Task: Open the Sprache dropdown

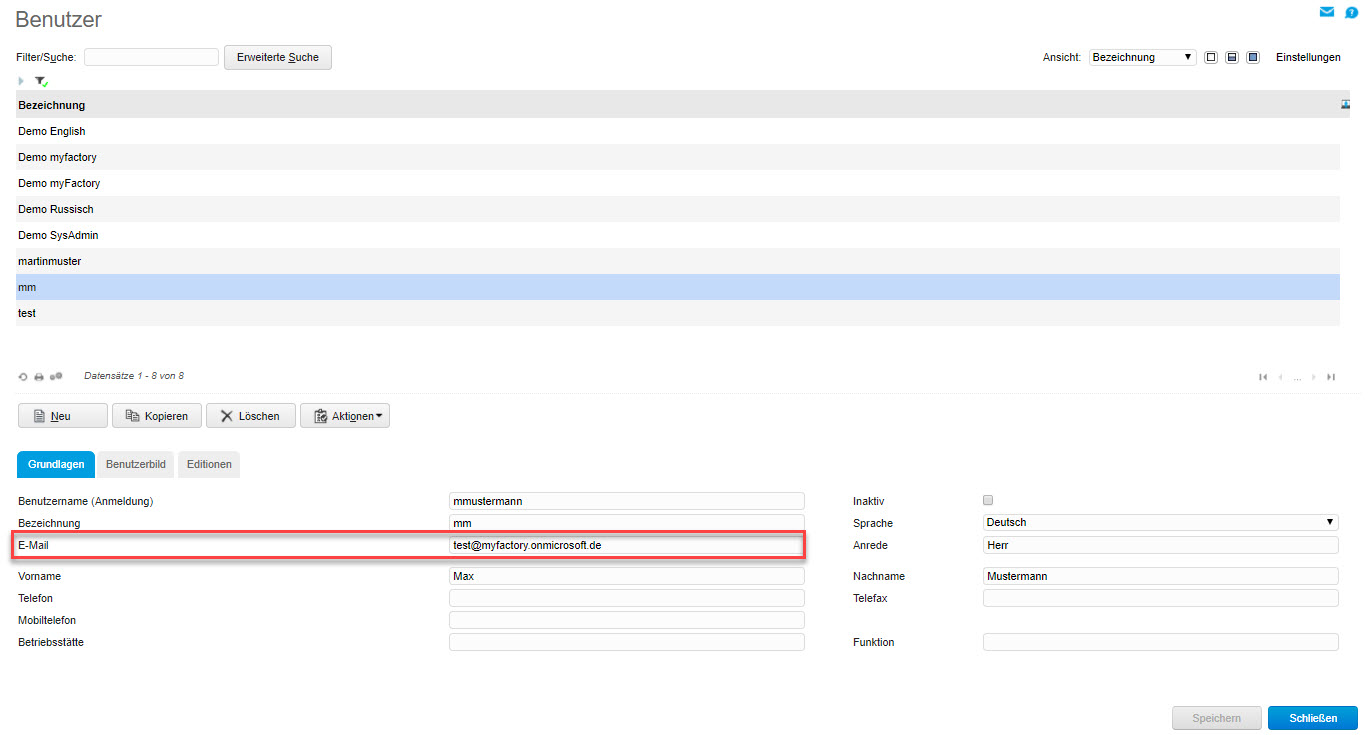Action: [x=1160, y=522]
